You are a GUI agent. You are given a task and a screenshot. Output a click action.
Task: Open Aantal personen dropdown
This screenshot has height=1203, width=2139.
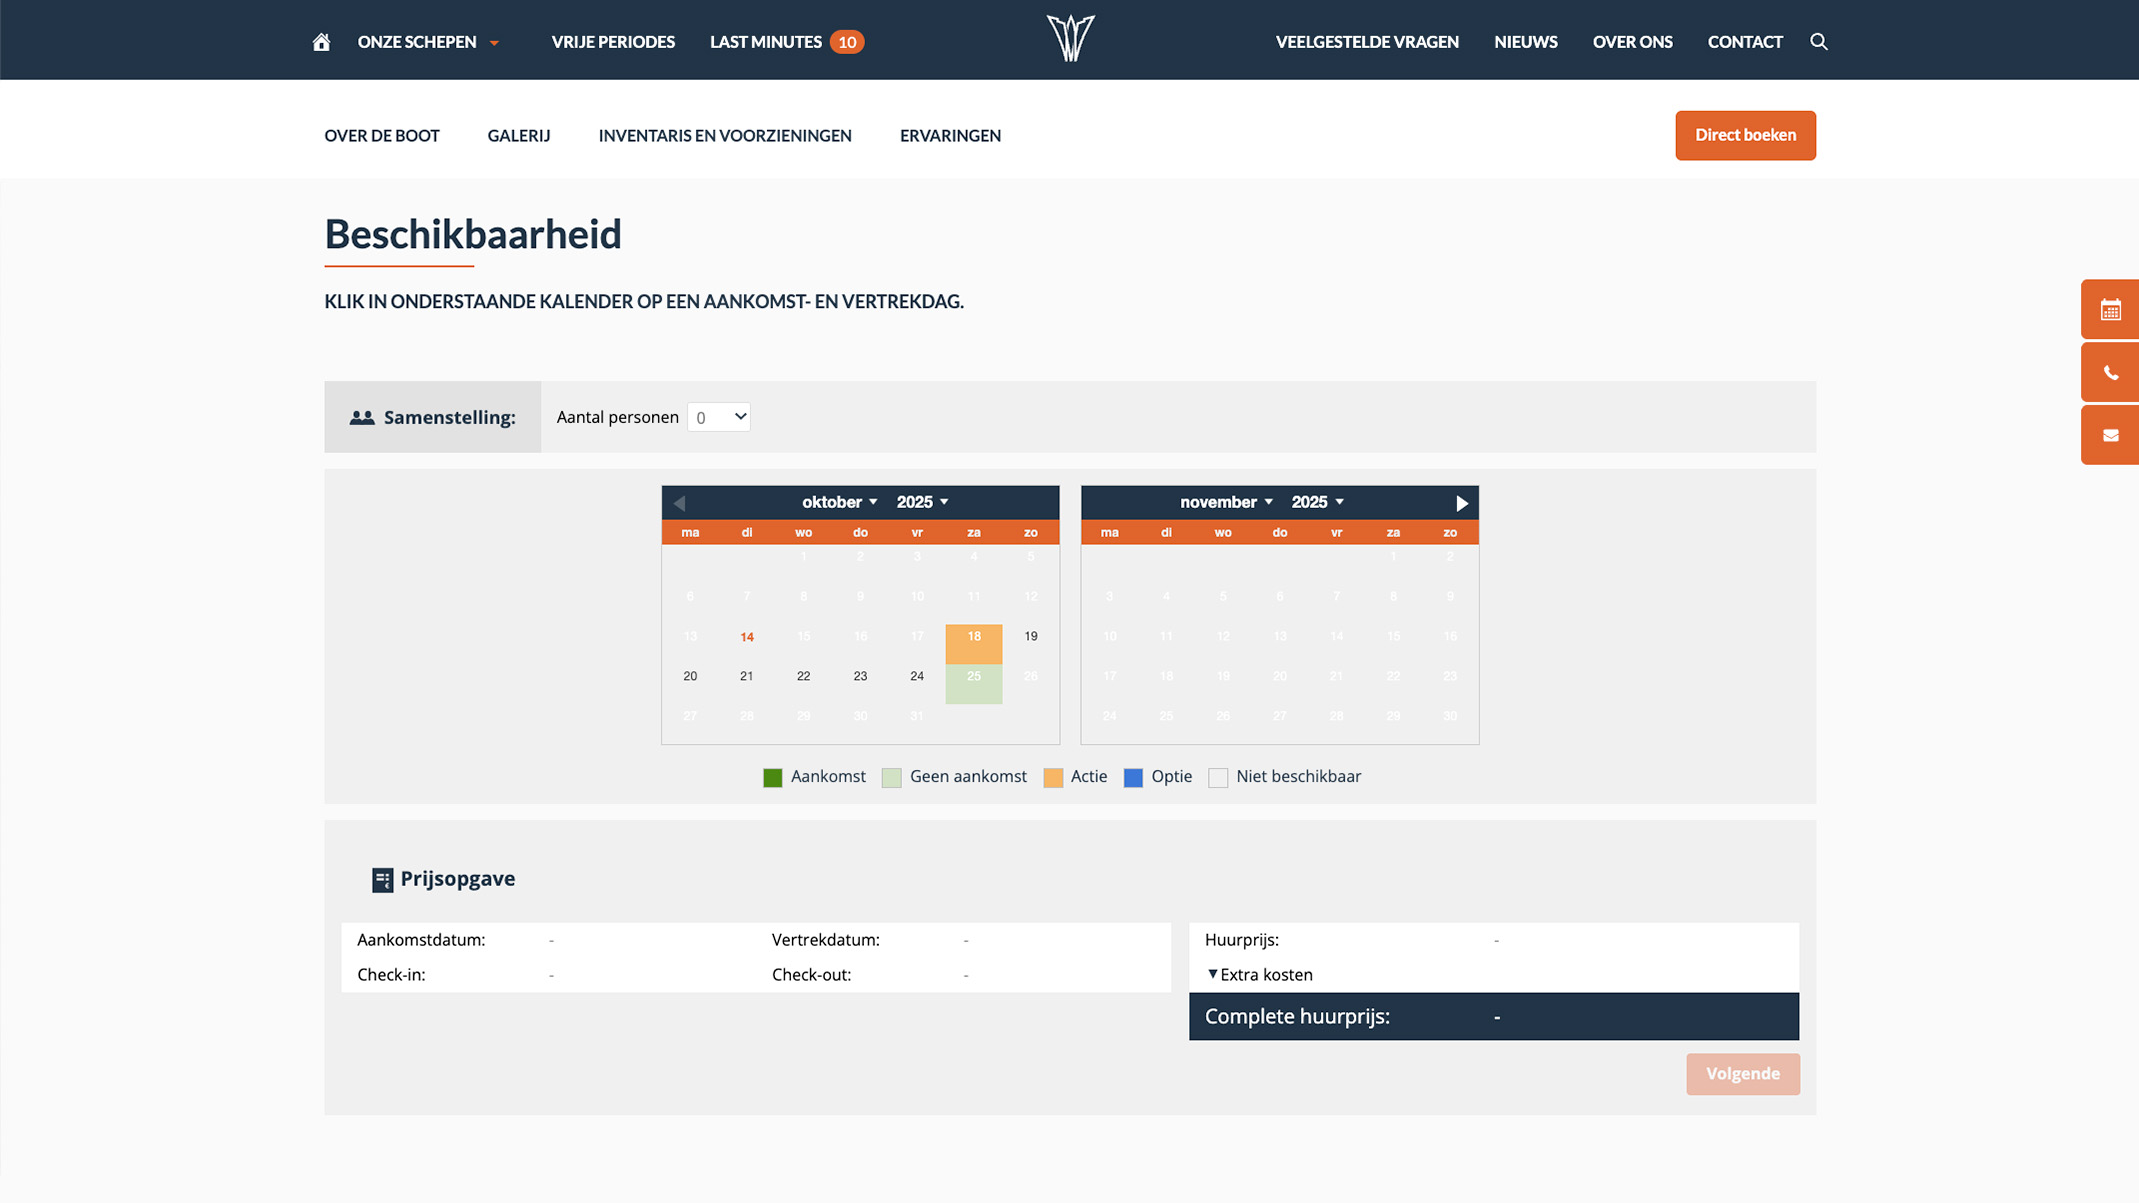coord(718,417)
